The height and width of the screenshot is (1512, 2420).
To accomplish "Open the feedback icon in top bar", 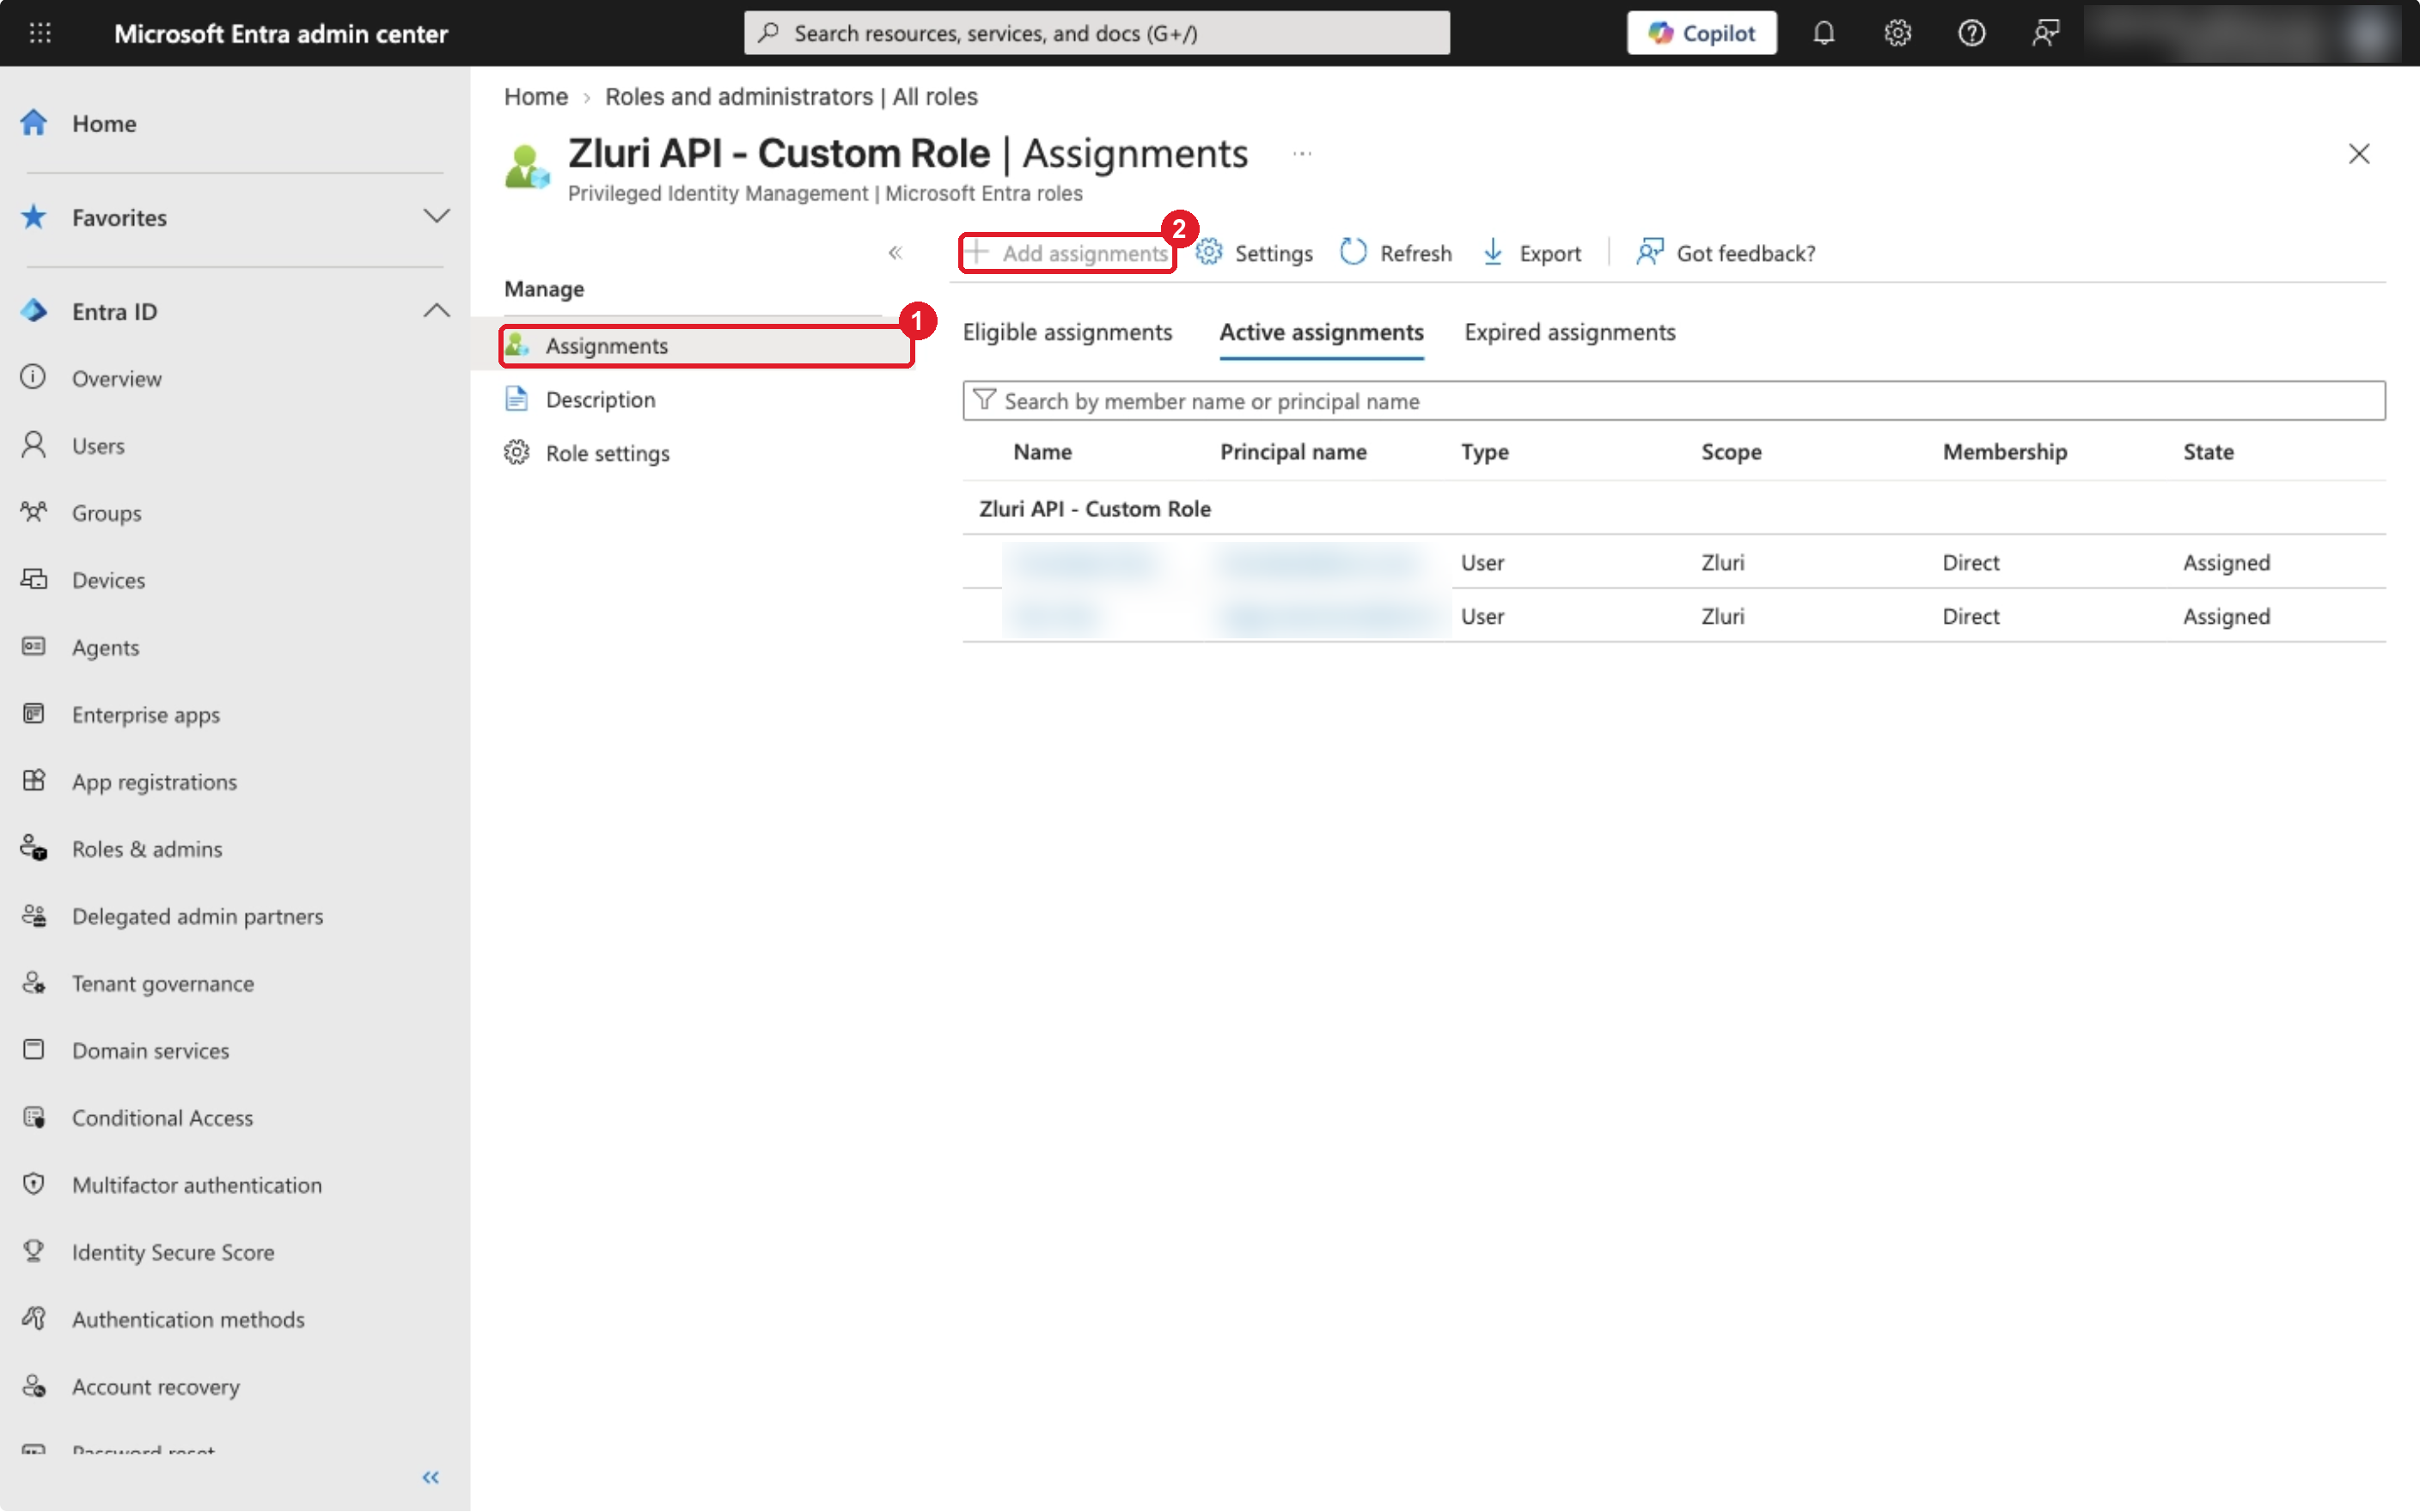I will point(2045,33).
